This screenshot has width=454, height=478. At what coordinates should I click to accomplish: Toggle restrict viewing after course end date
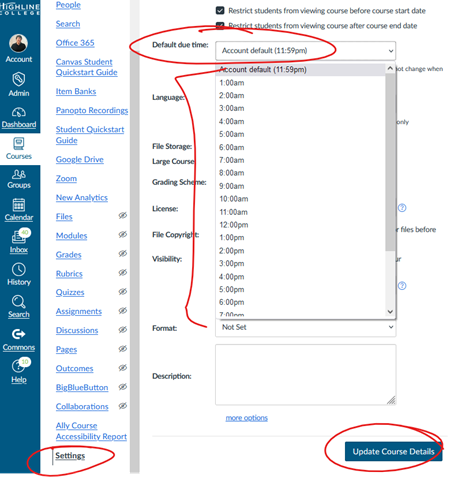[220, 25]
